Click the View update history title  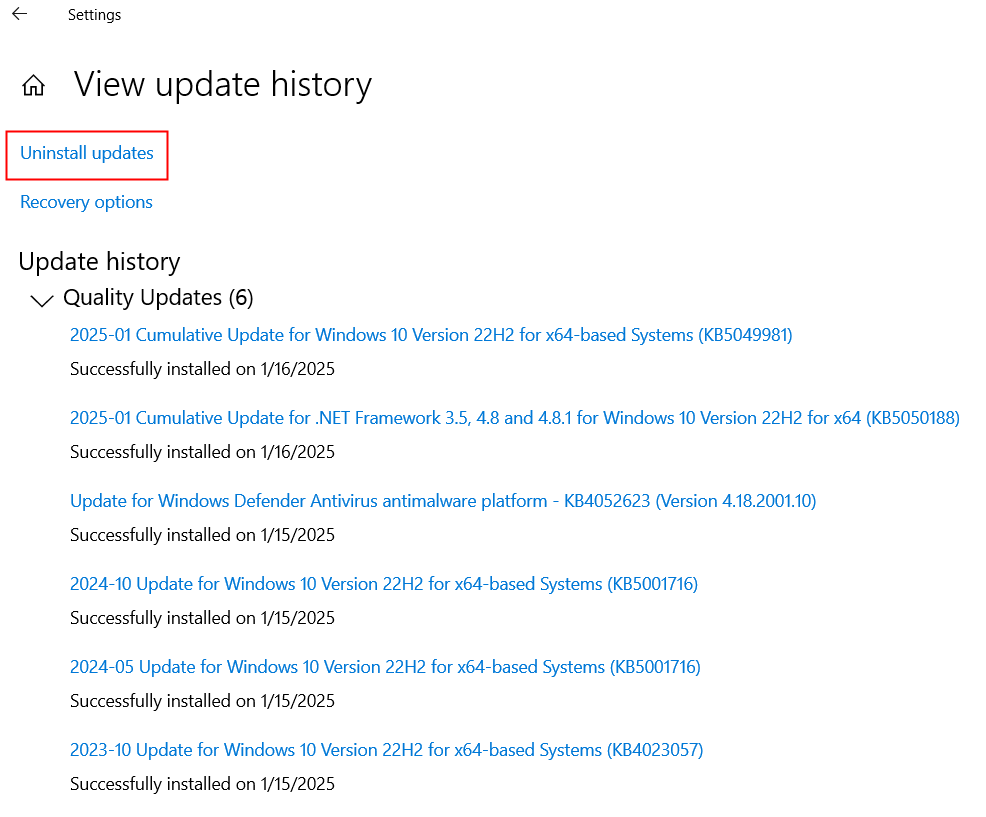click(222, 85)
